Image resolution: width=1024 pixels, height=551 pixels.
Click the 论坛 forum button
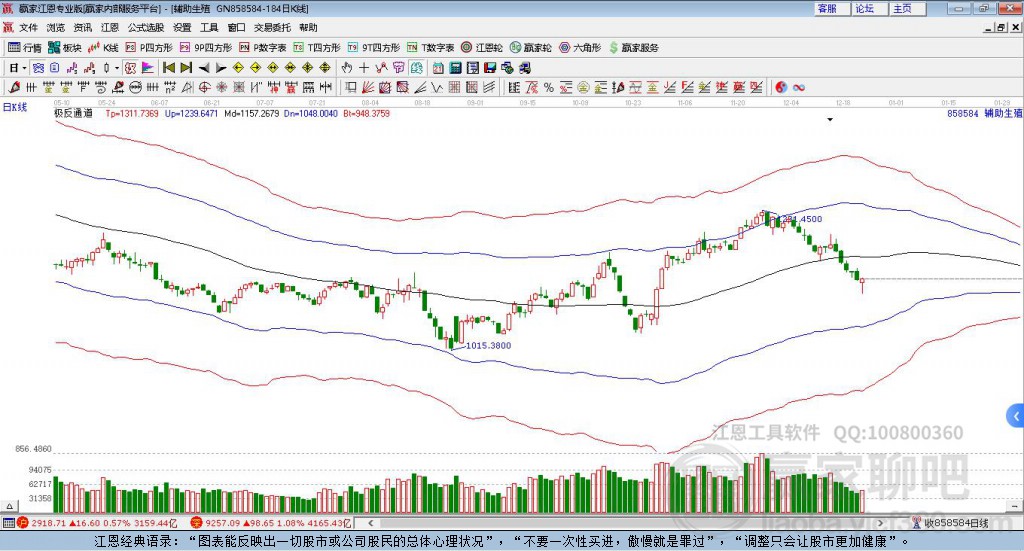870,8
